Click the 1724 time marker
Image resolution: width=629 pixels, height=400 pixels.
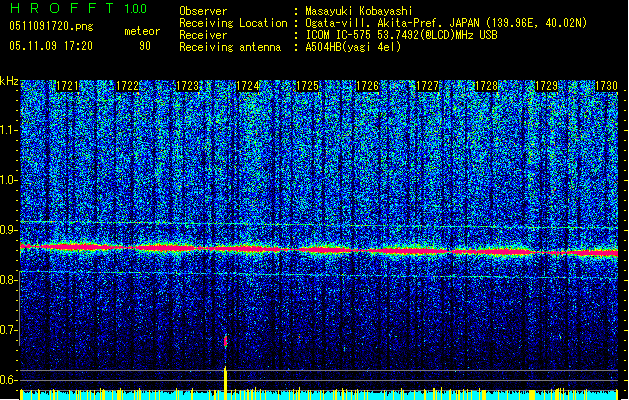tap(248, 86)
